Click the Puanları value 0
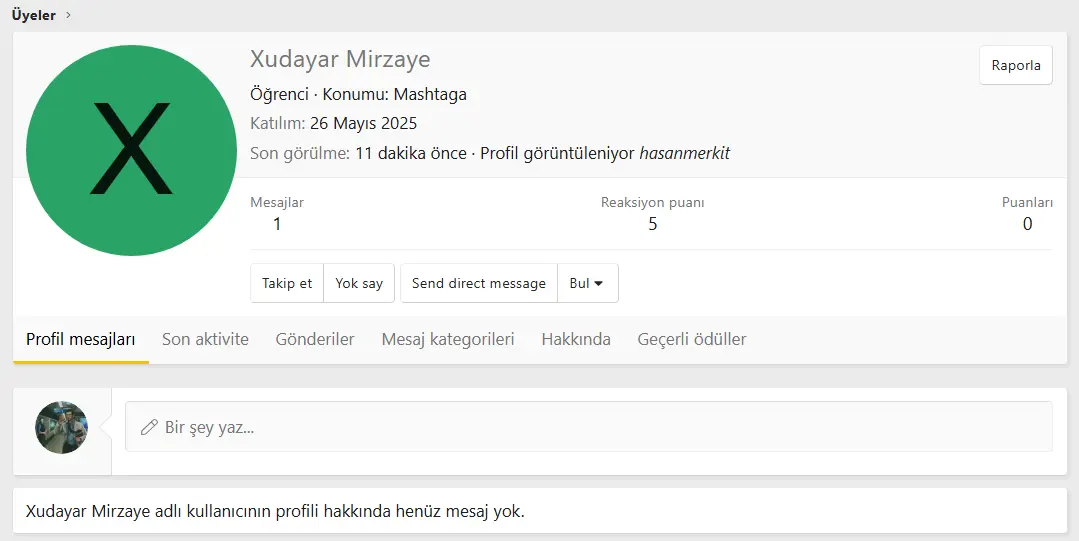The image size is (1079, 541). click(x=1027, y=224)
